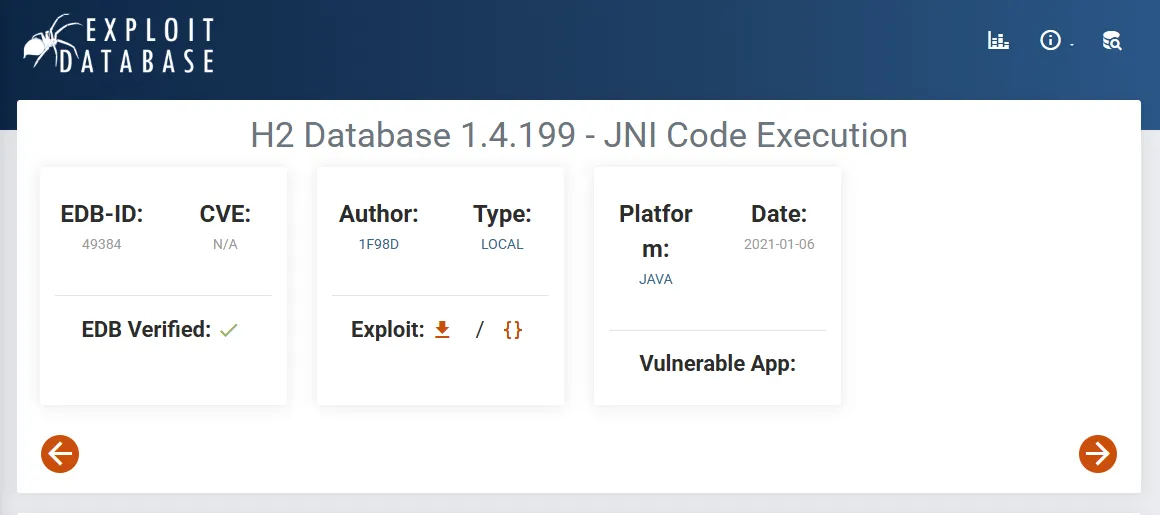Open the database search icon

coord(1112,41)
